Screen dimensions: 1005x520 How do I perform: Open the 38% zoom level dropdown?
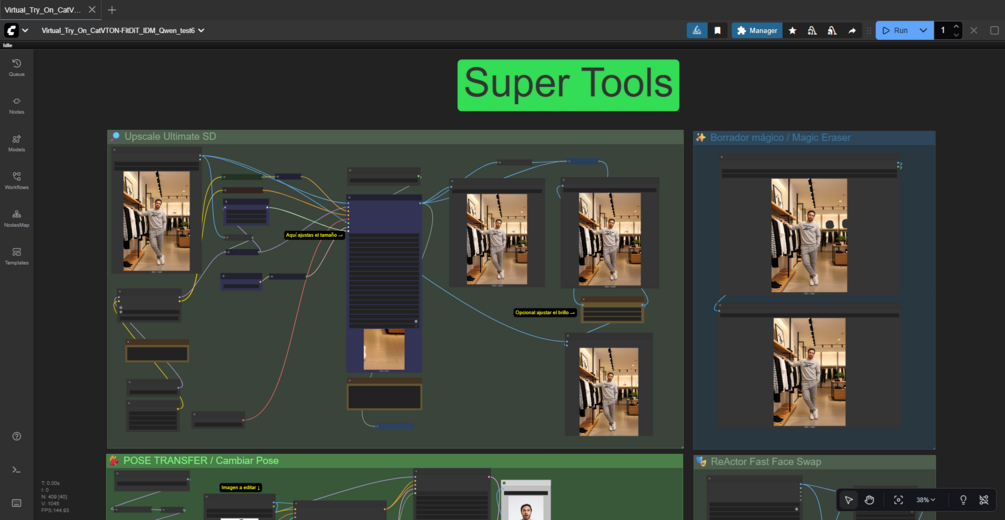[x=926, y=499]
